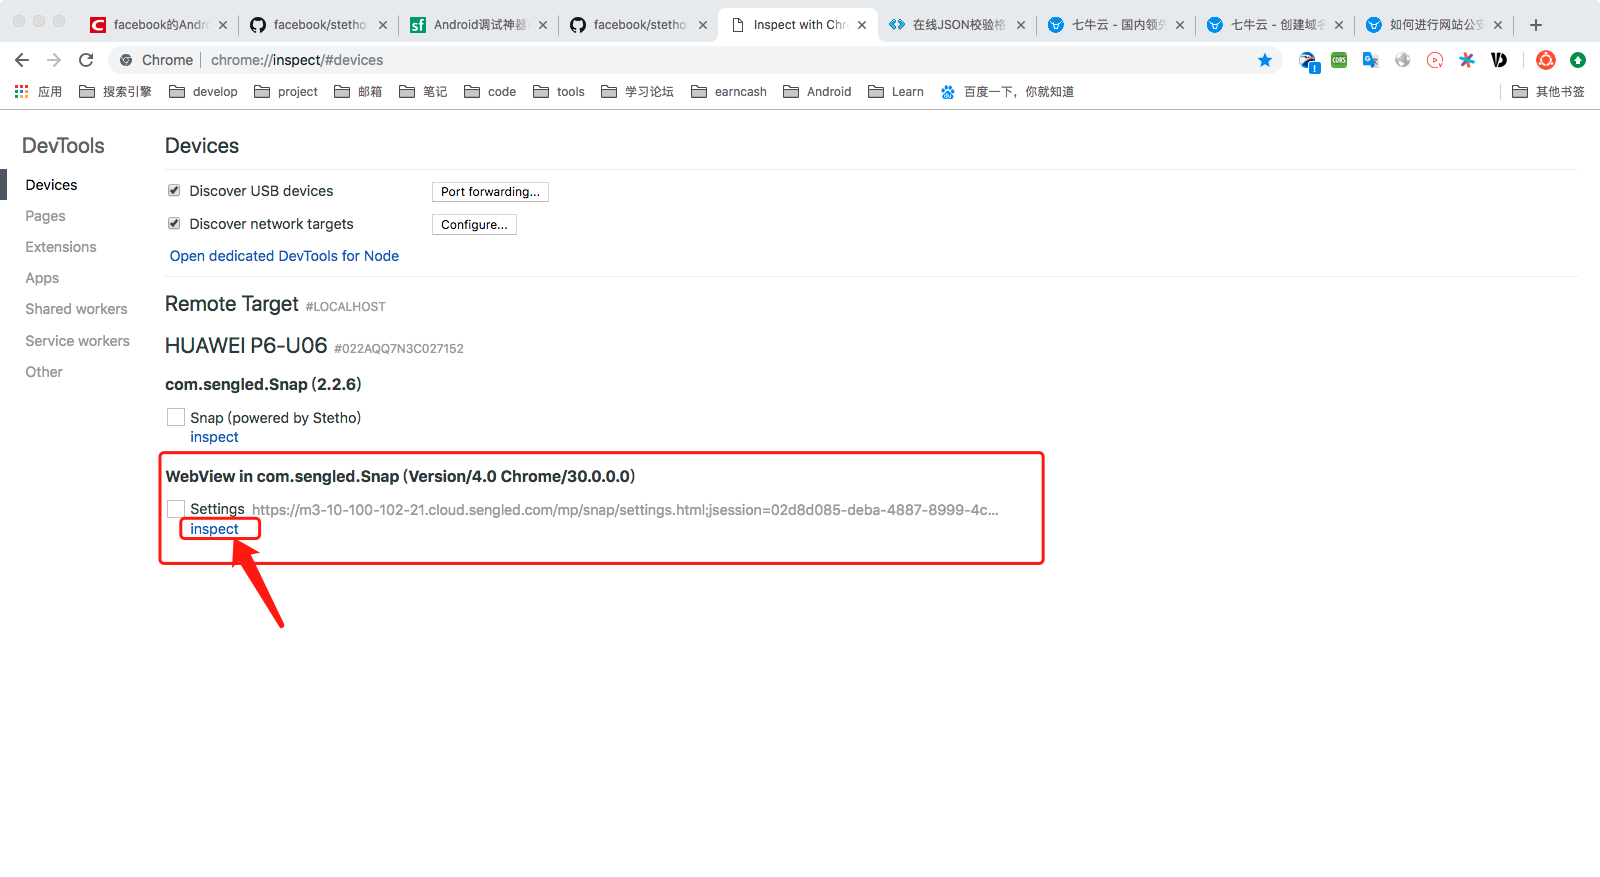Viewport: 1600px width, 877px height.
Task: Expand the 邮箱 bookmark folder
Action: click(x=358, y=92)
